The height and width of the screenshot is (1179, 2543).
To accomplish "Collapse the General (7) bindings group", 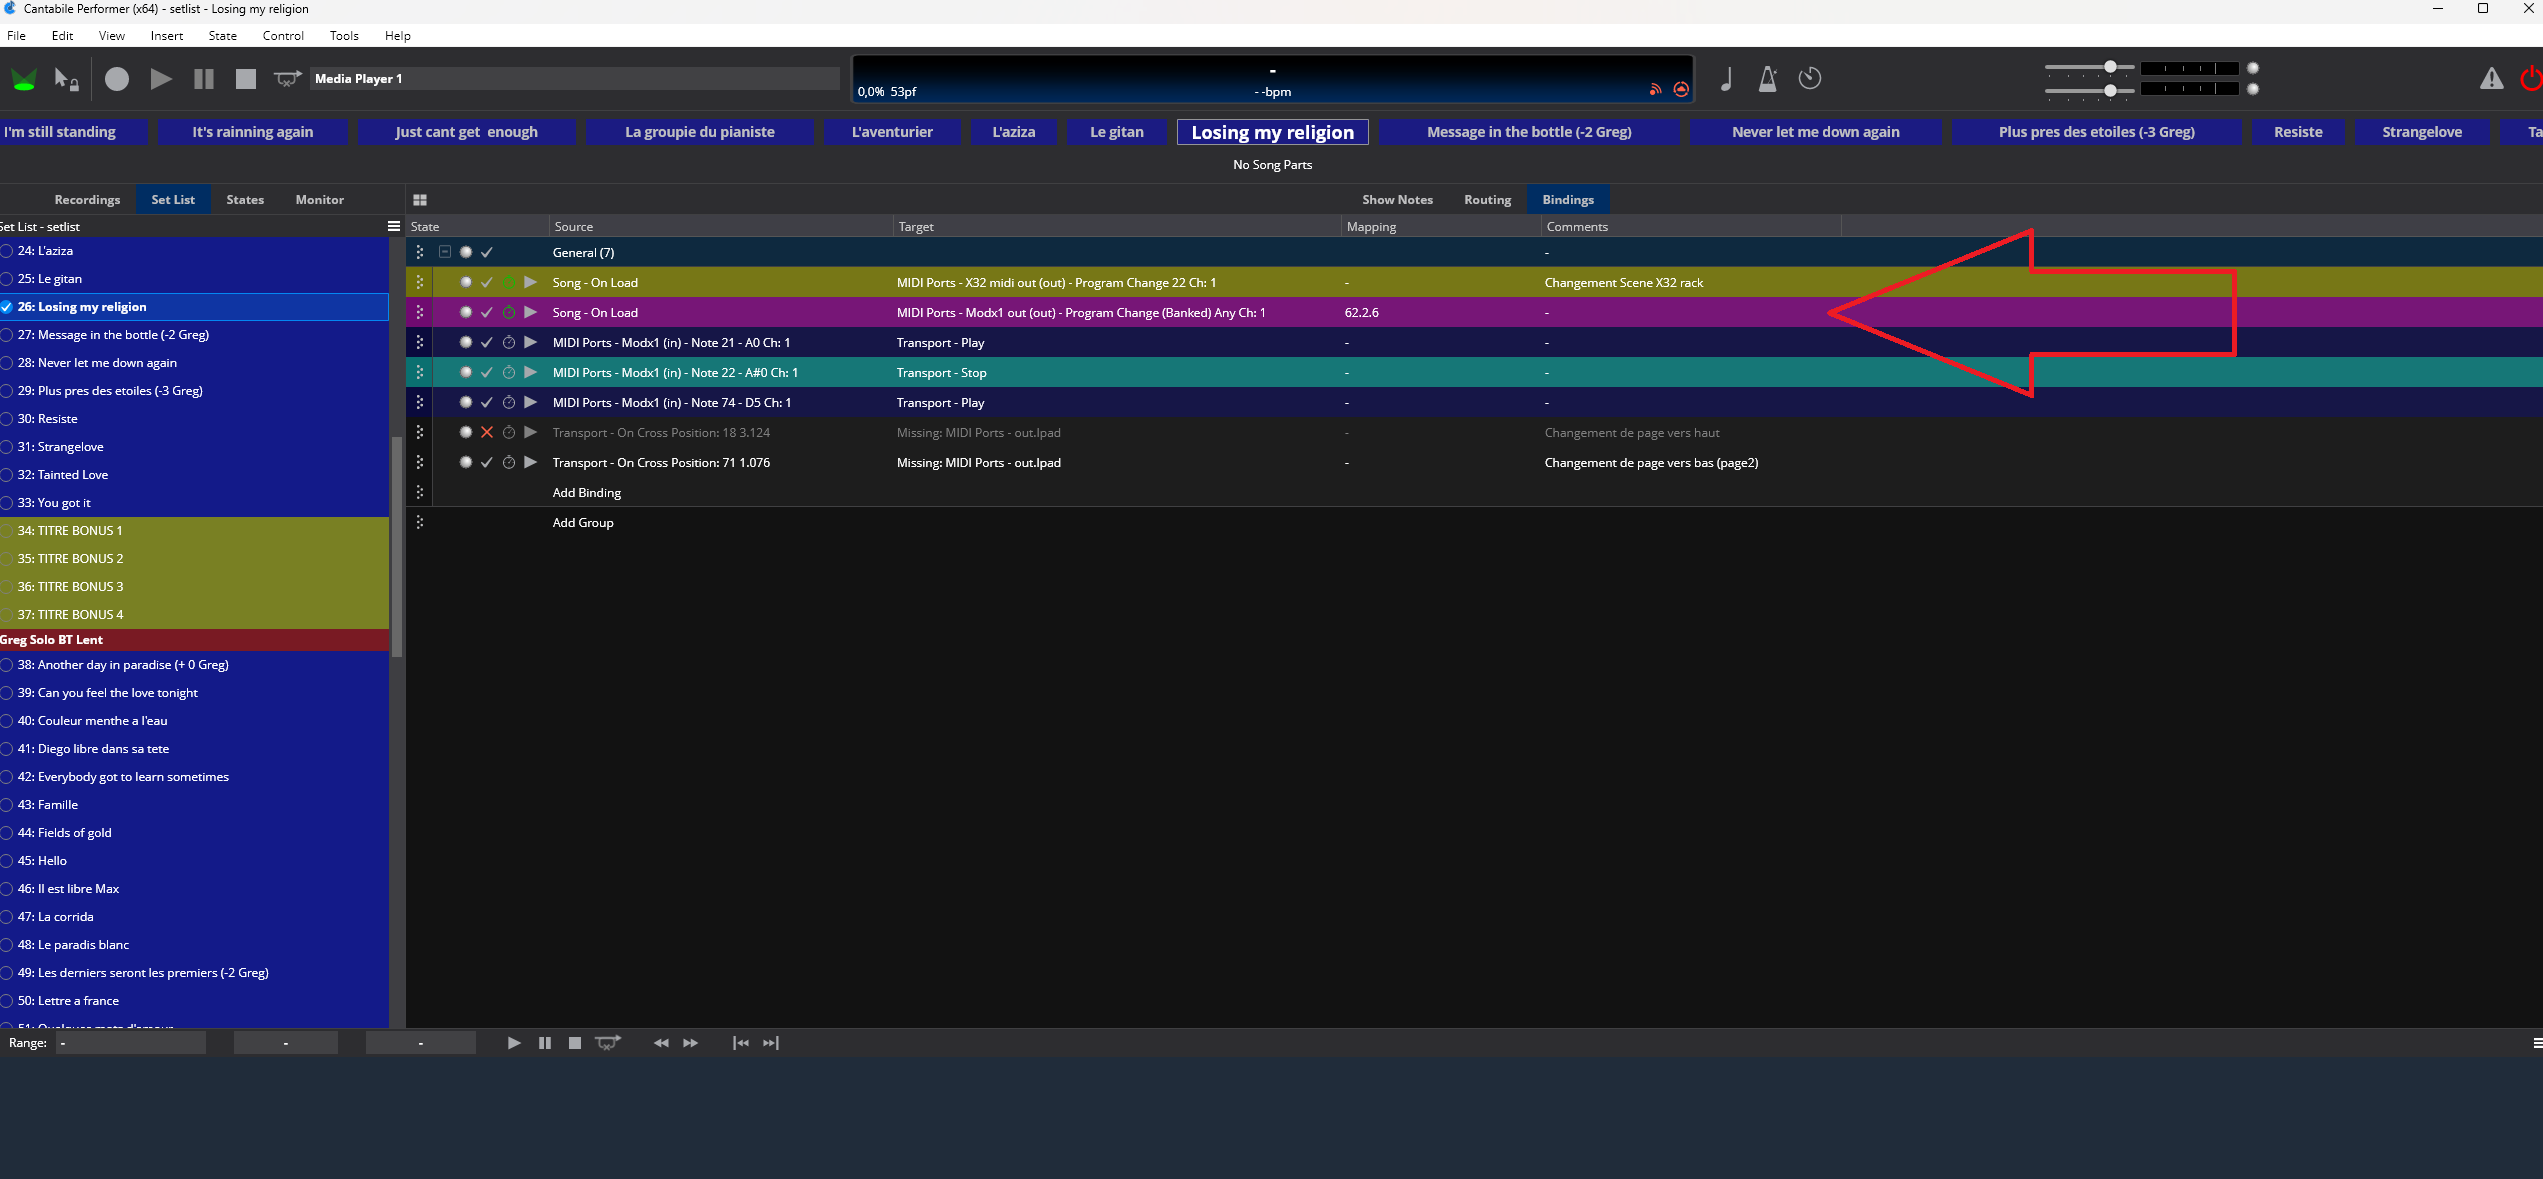I will pyautogui.click(x=445, y=252).
